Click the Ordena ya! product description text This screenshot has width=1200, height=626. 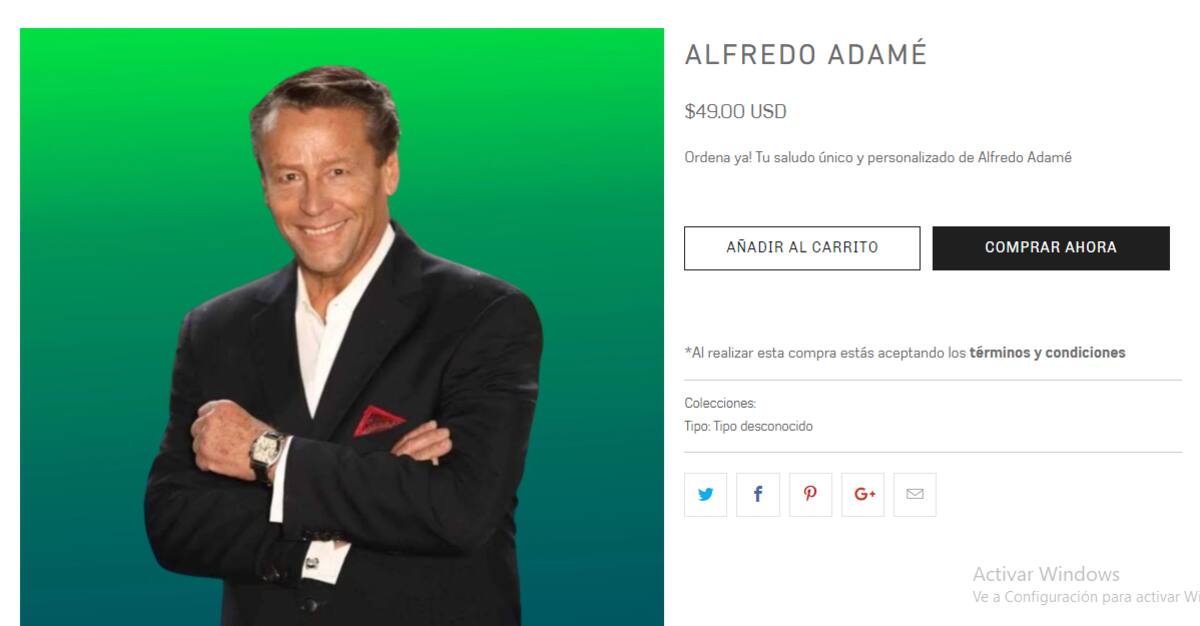click(878, 158)
